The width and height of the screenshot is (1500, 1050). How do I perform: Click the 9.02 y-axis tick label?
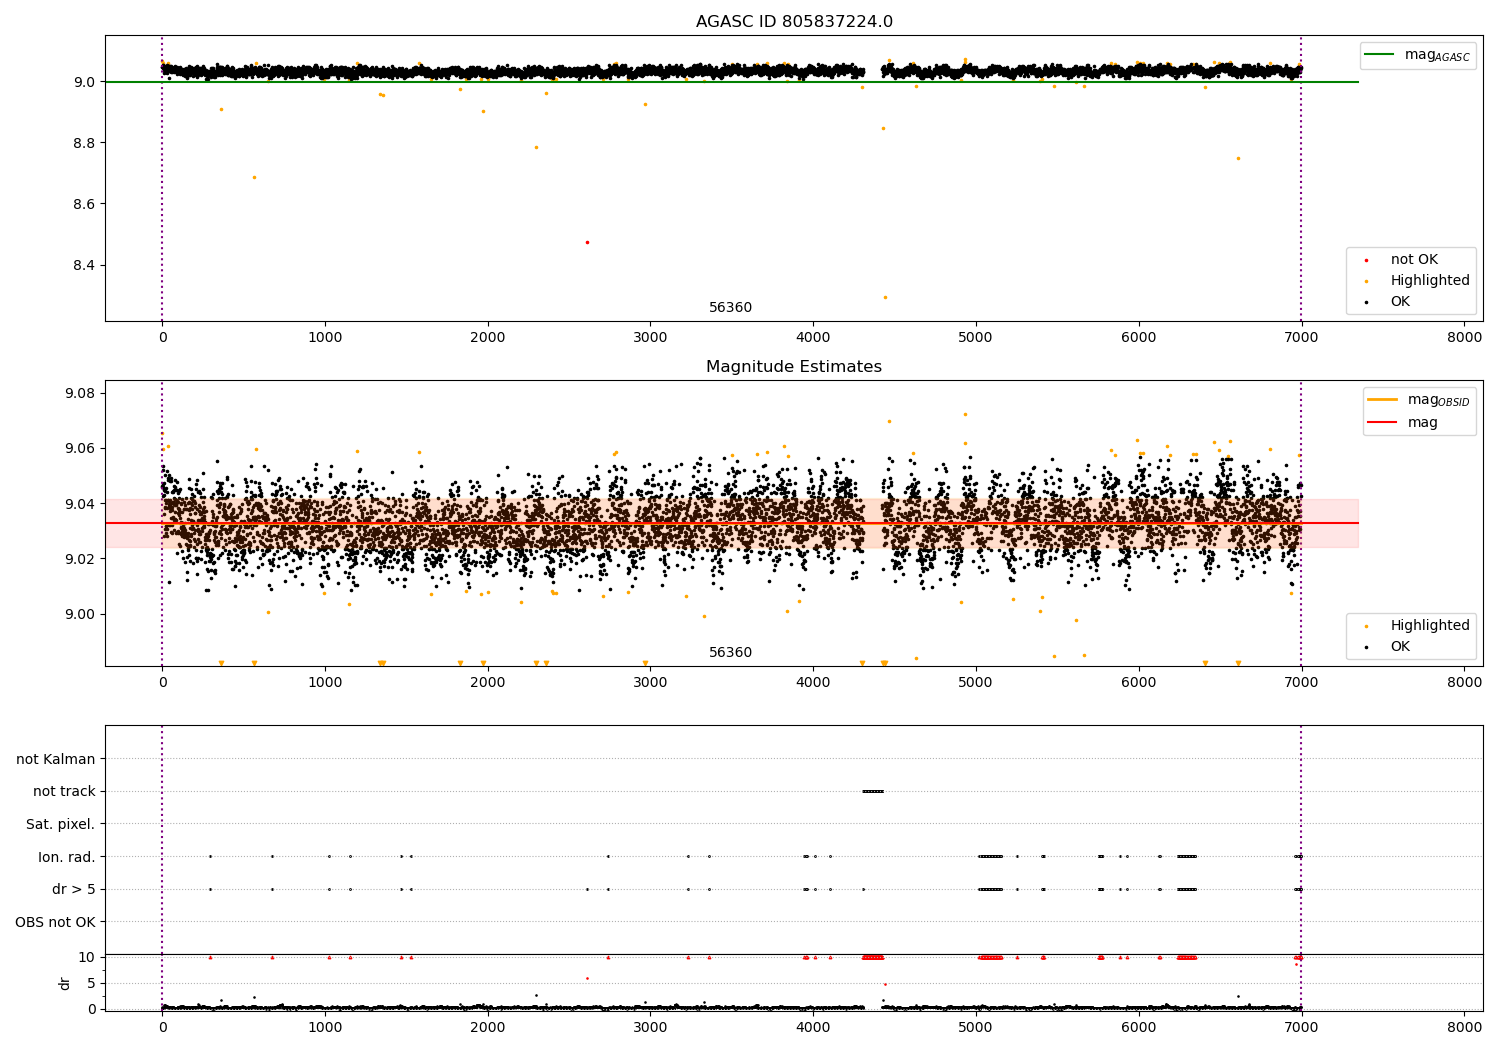(x=81, y=559)
